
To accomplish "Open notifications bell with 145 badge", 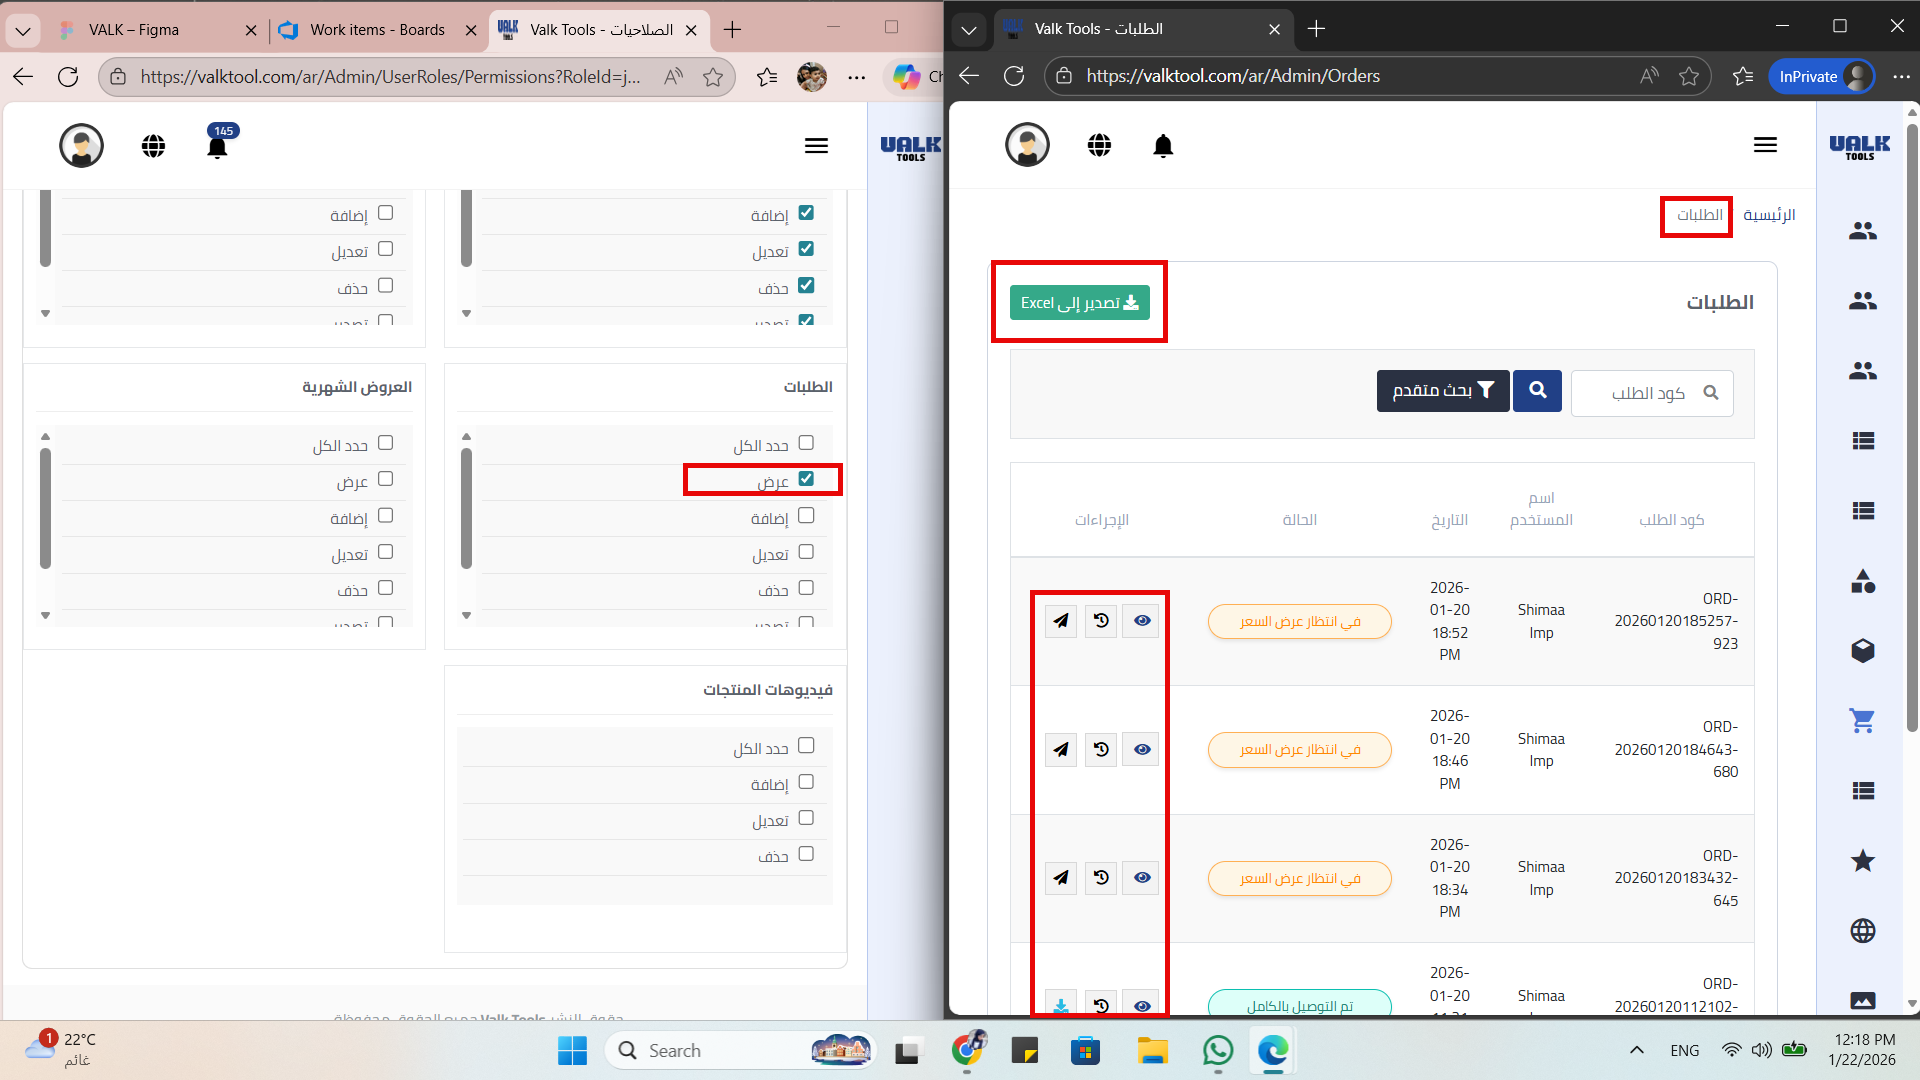I will [x=217, y=147].
